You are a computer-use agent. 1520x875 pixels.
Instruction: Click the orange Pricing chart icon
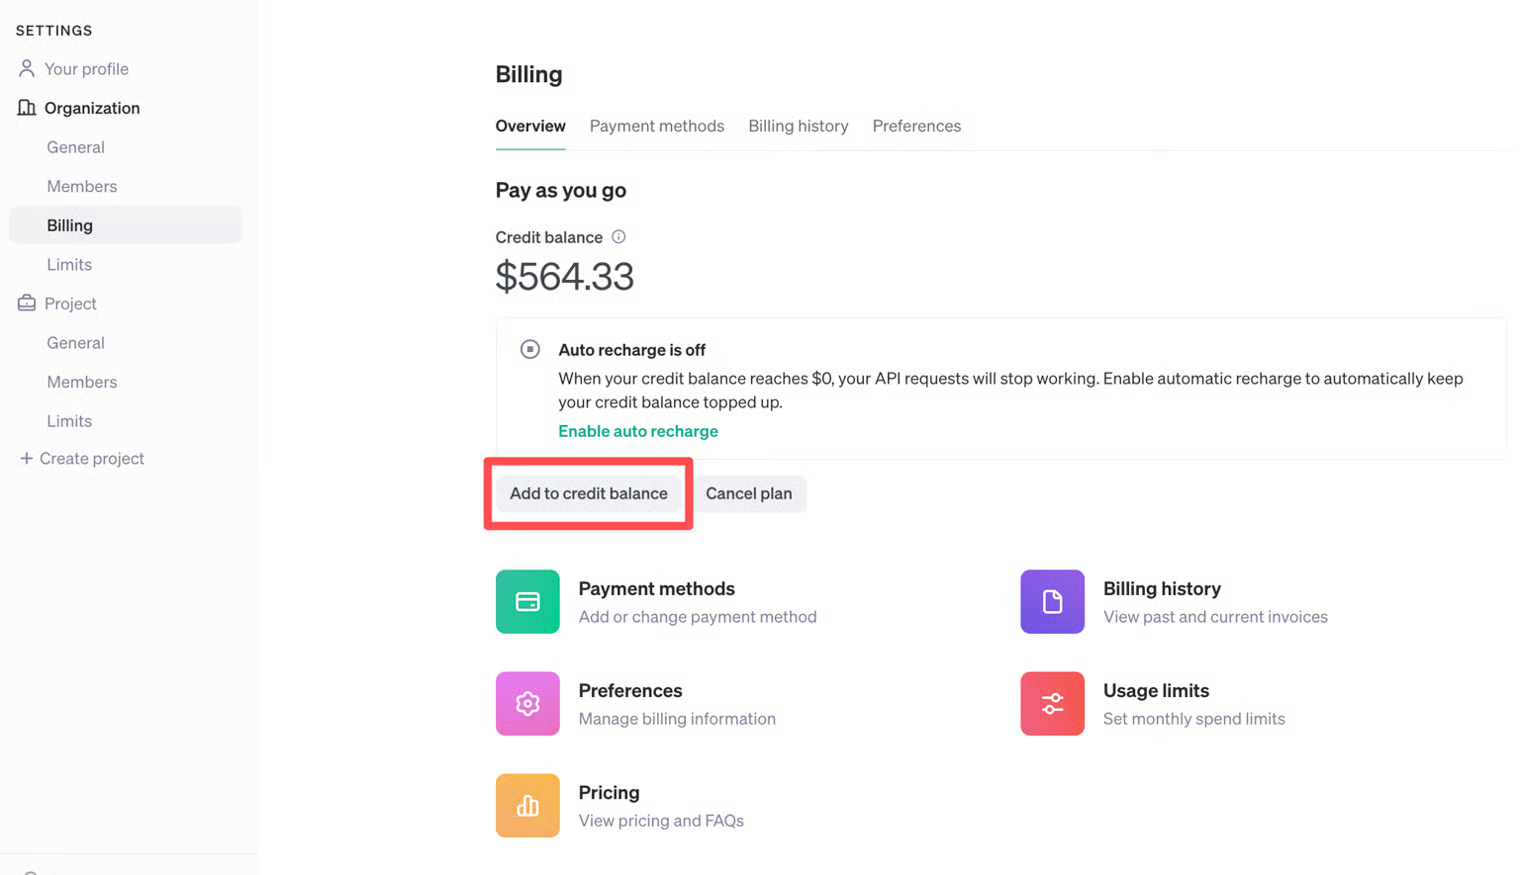(x=527, y=806)
